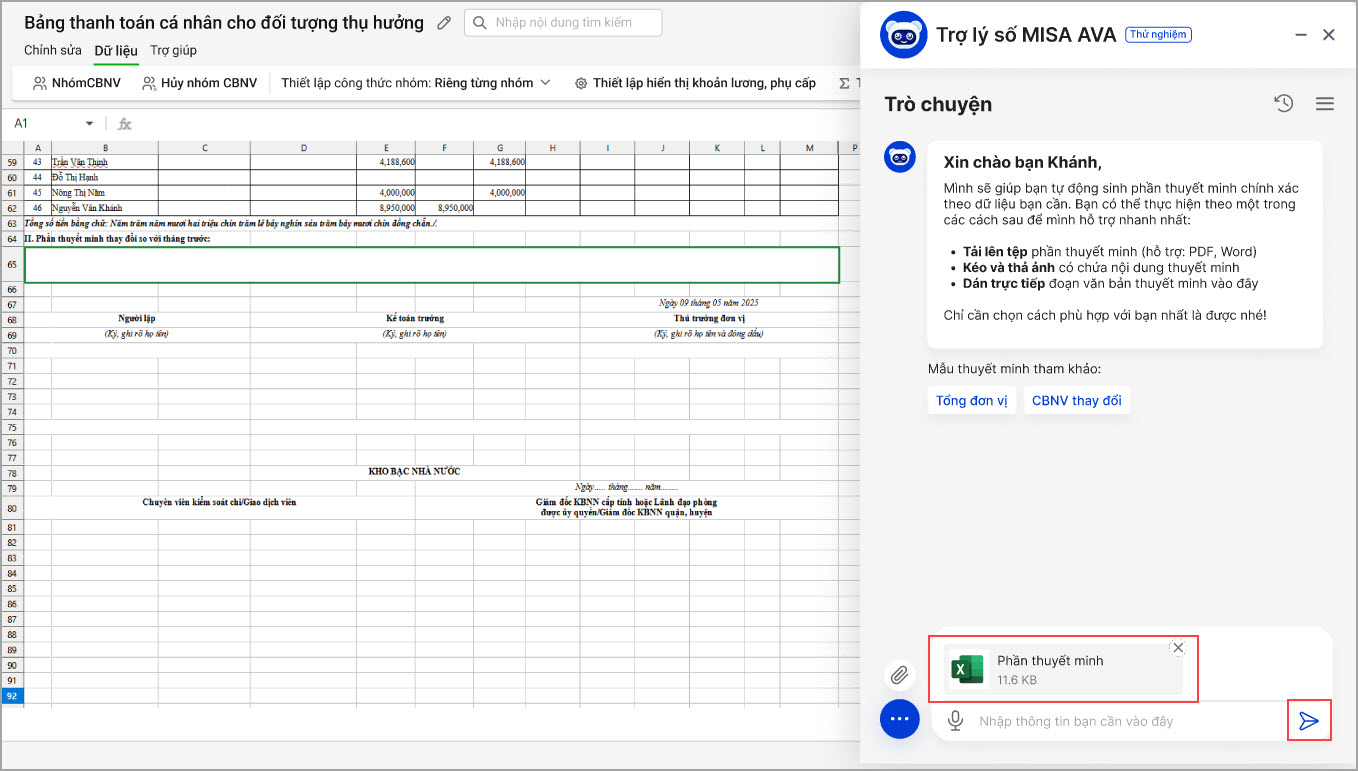Expand the Riêng từng nhóm formula dropdown

[545, 83]
